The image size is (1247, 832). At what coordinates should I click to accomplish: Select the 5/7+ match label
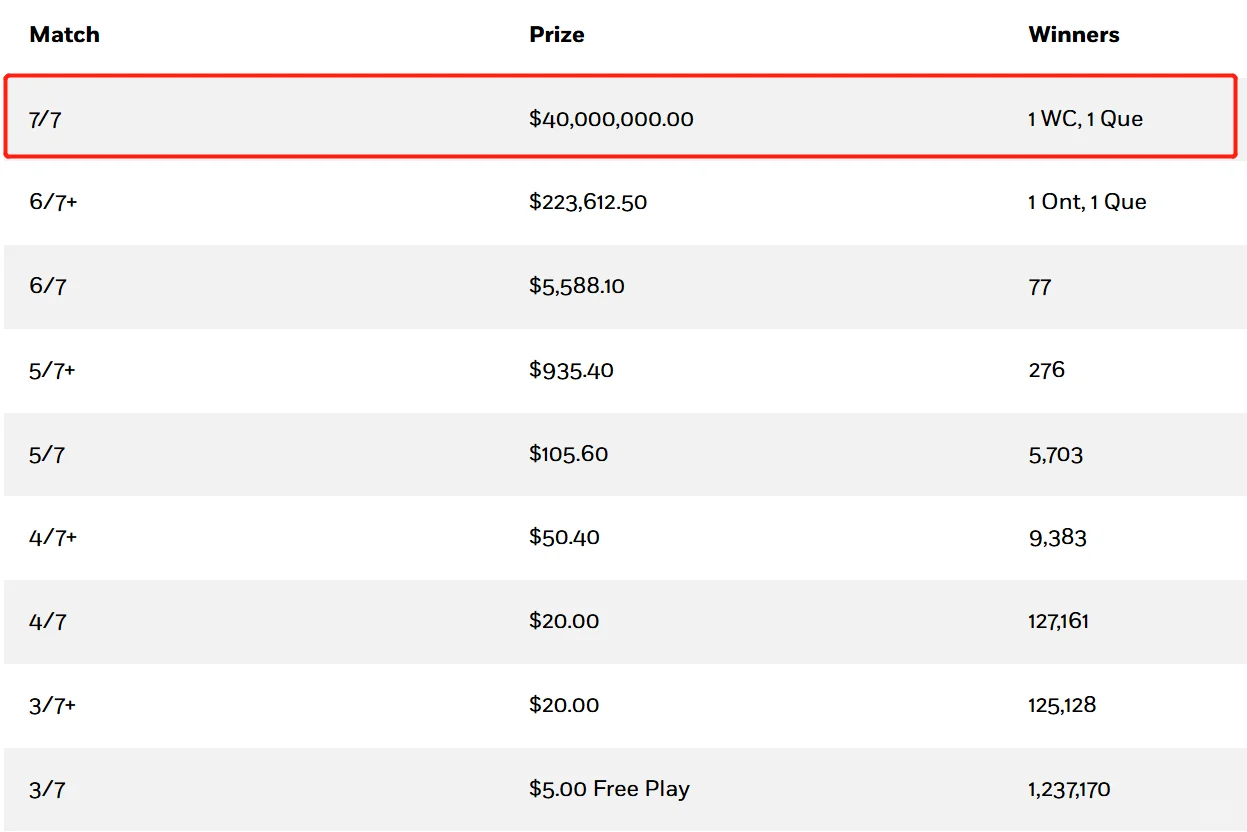point(52,370)
